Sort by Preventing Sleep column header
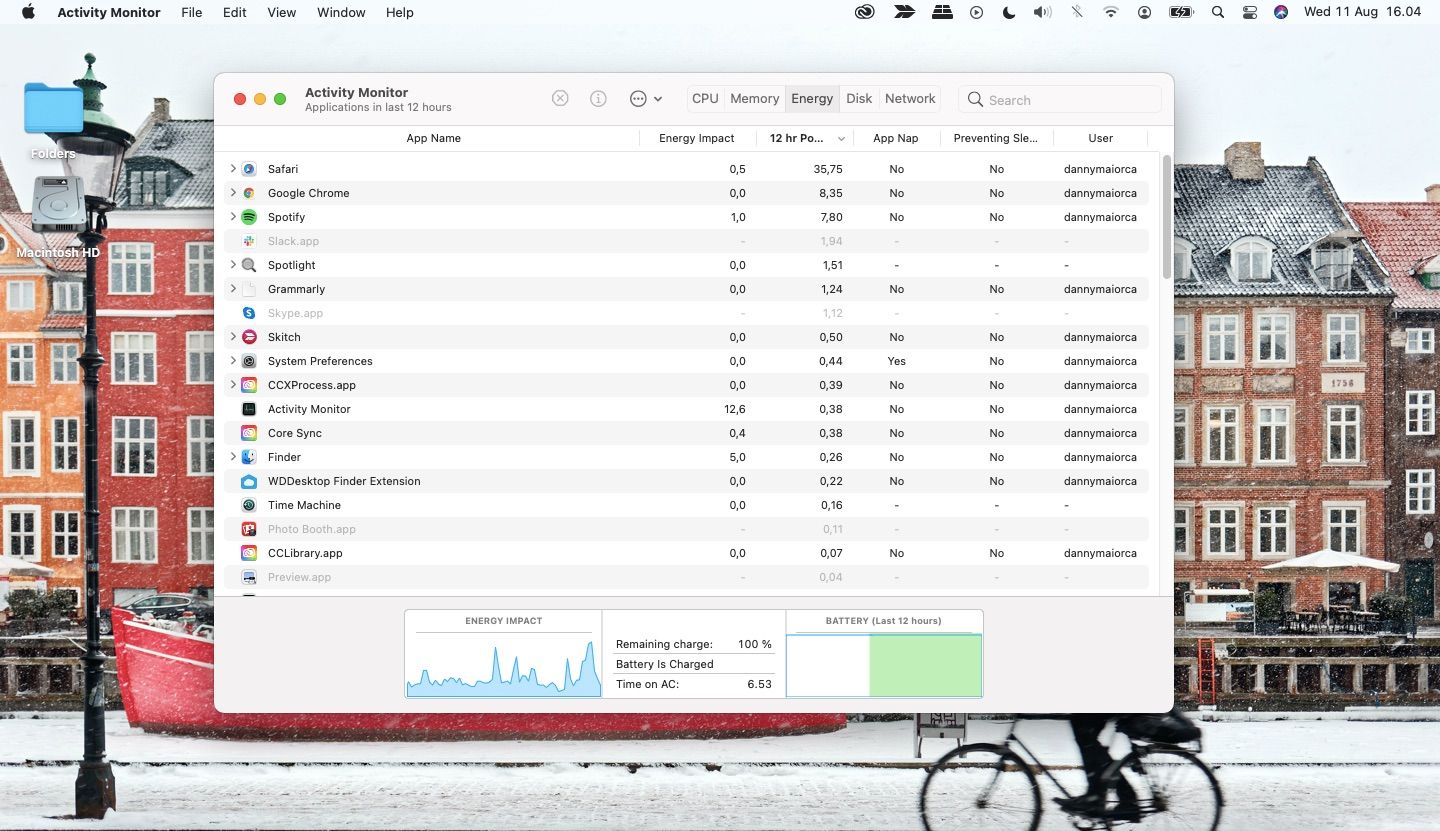The height and width of the screenshot is (831, 1440). click(x=996, y=138)
